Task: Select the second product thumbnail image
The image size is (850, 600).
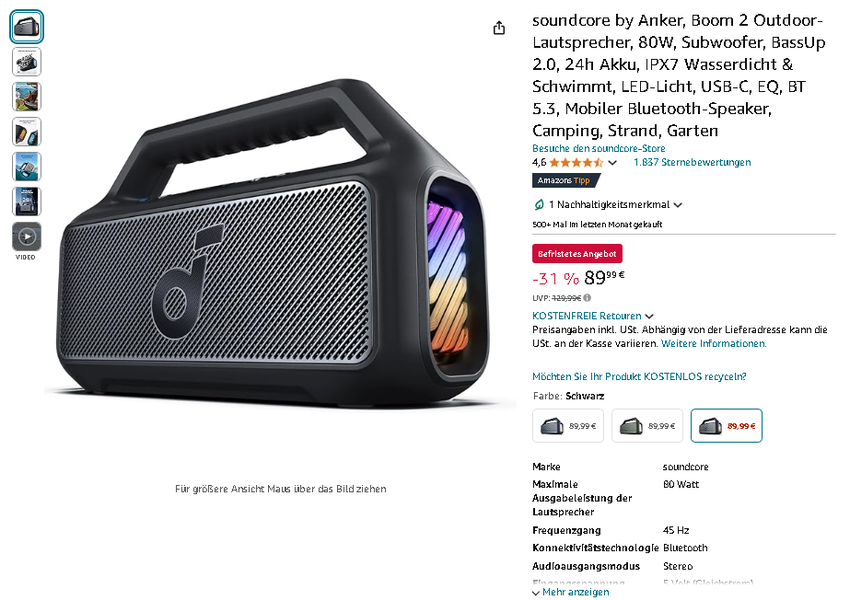Action: [27, 62]
